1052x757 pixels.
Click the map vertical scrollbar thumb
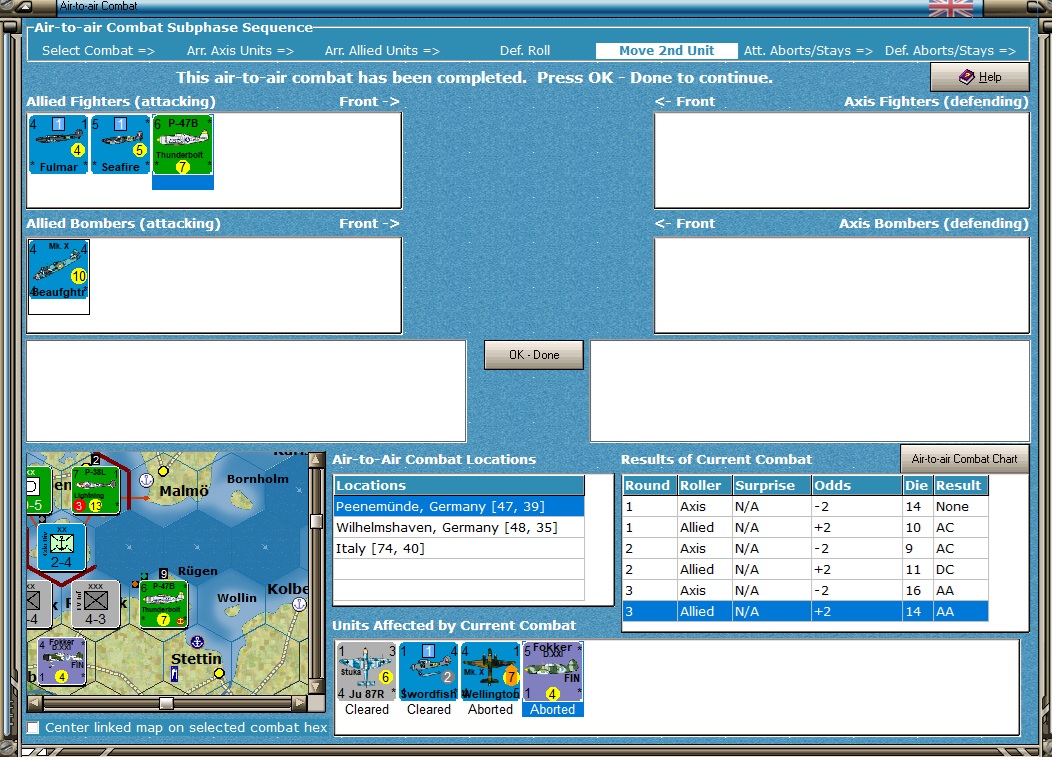tap(316, 521)
